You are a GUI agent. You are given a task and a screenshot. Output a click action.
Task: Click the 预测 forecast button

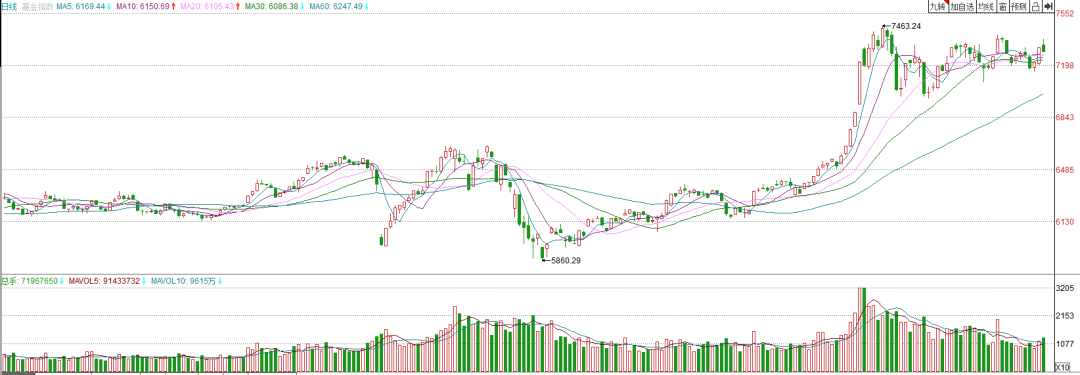1019,6
